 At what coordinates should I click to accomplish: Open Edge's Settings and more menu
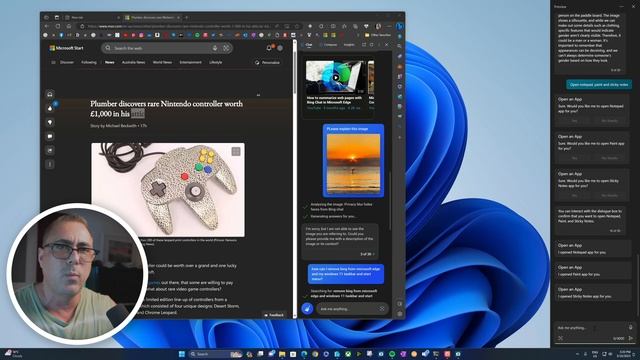point(389,26)
